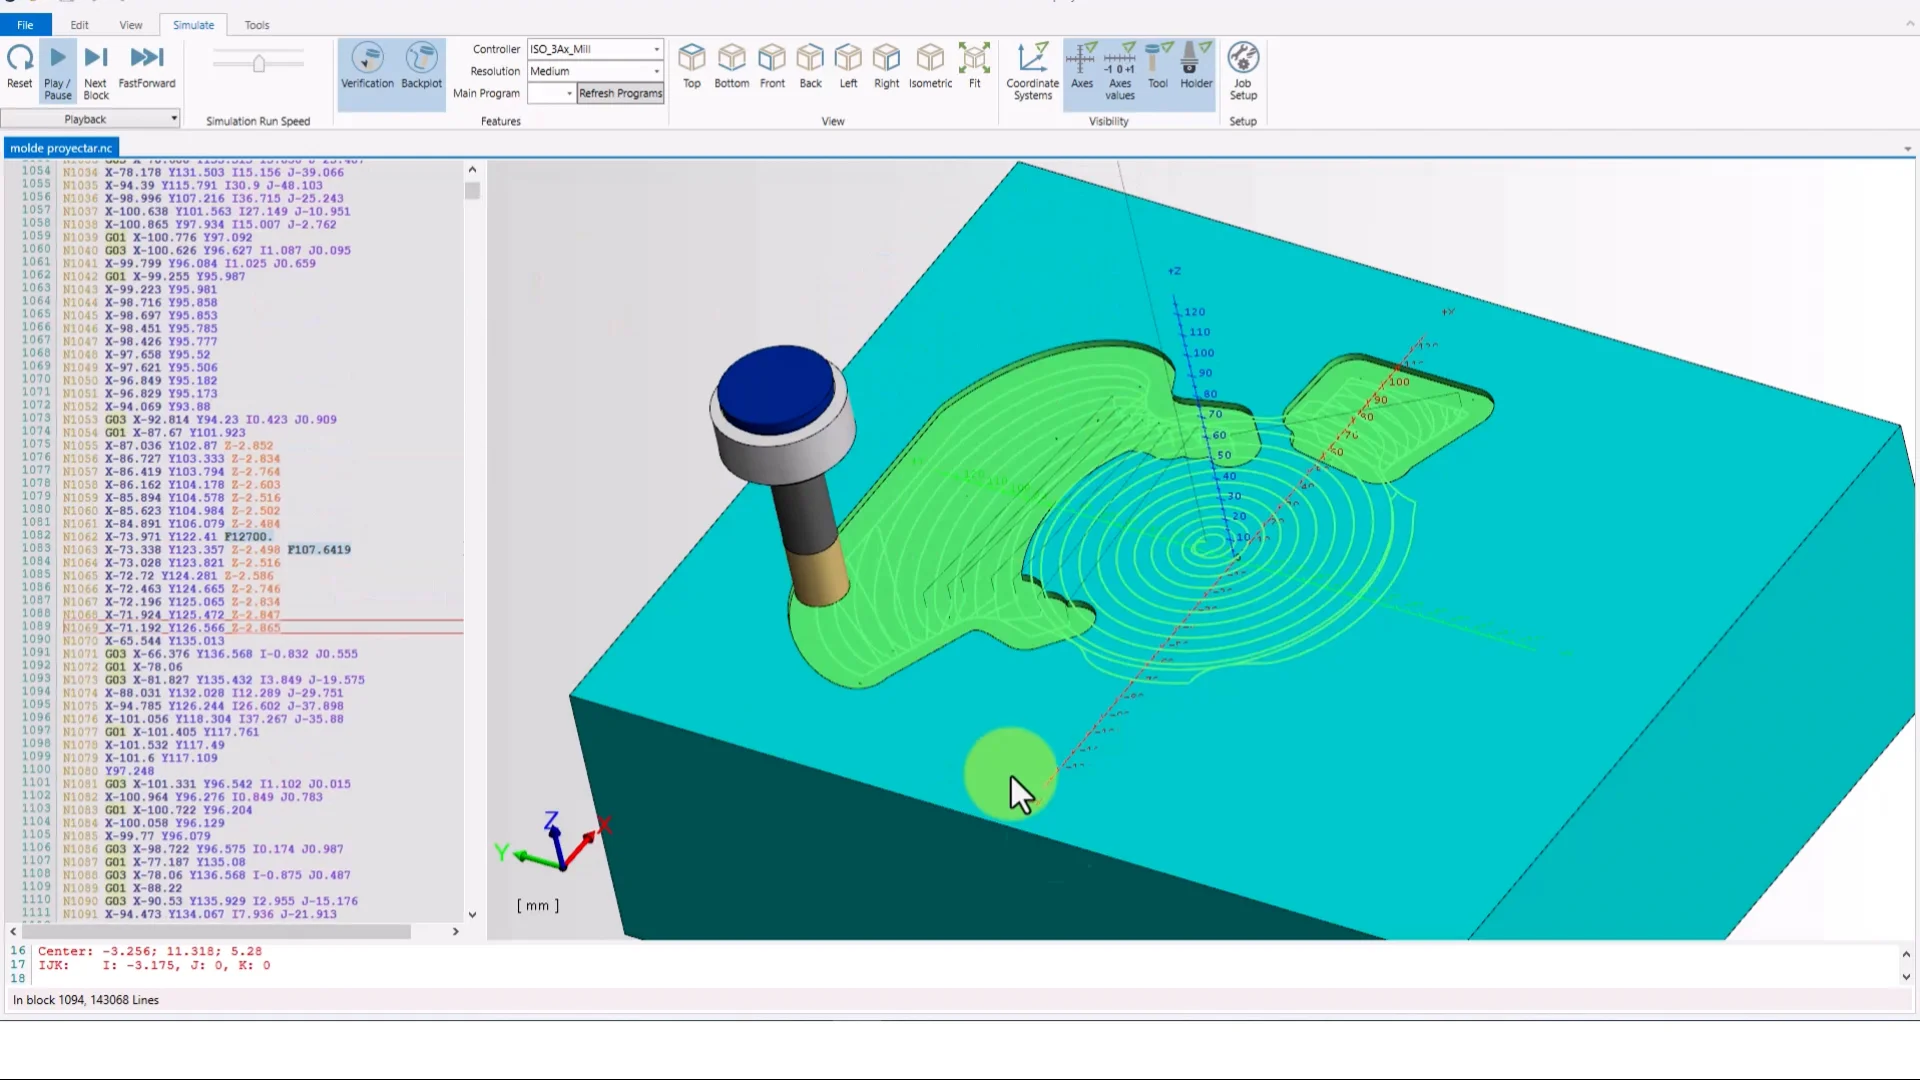
Task: Click the Simulation Run Speed slider
Action: click(259, 64)
